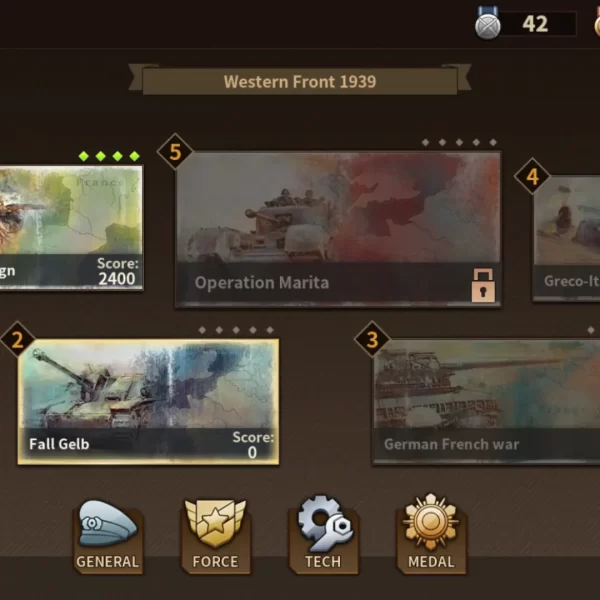Click the Western Front 1939 banner
This screenshot has height=600, width=600.
(x=300, y=81)
